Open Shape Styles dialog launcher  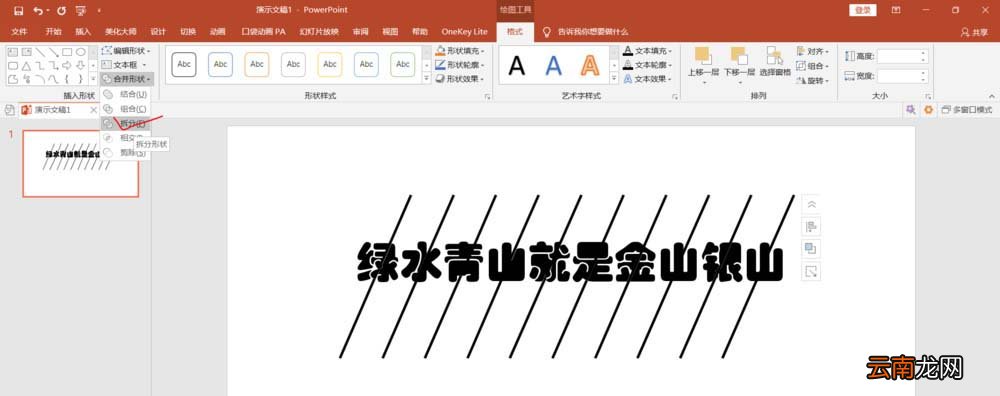(x=488, y=96)
